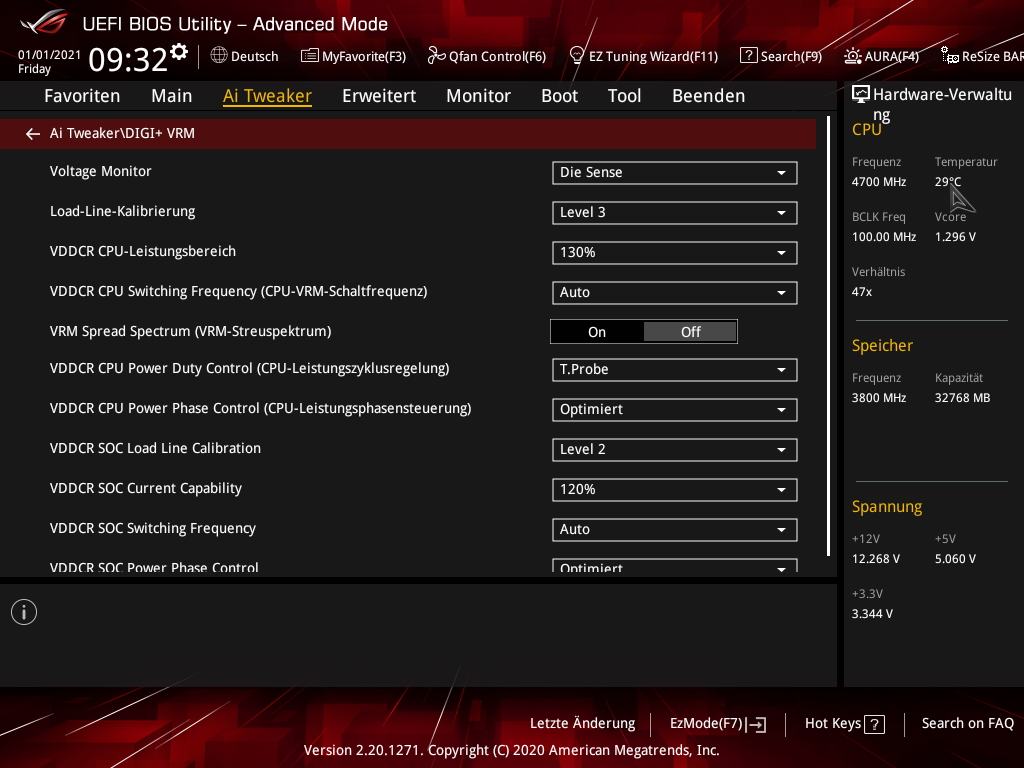This screenshot has width=1024, height=768.
Task: Open Search(F9)
Action: tap(781, 56)
